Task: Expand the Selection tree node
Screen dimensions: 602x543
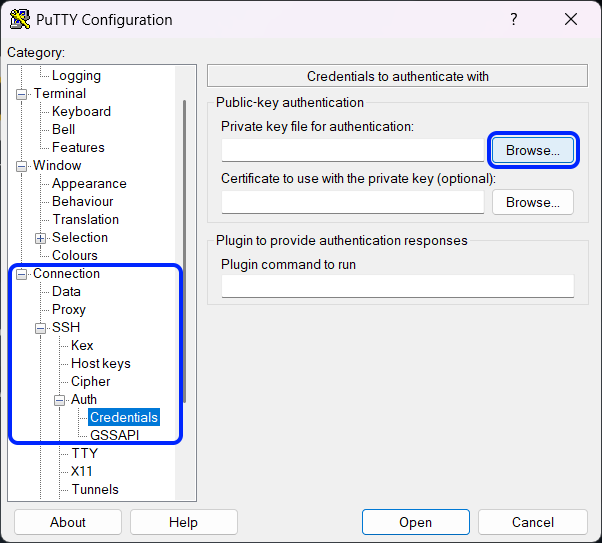Action: pos(40,238)
